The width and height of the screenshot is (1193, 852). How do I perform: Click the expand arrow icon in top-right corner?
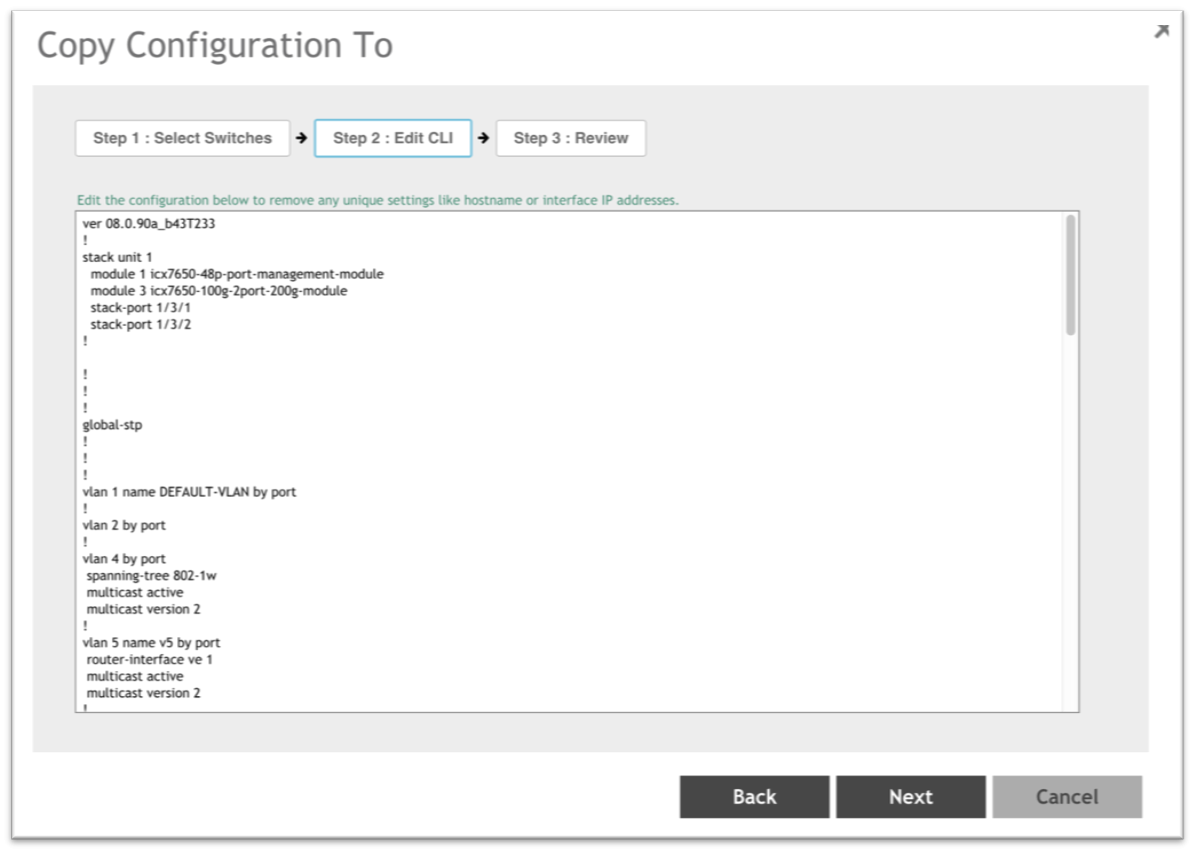click(x=1161, y=32)
